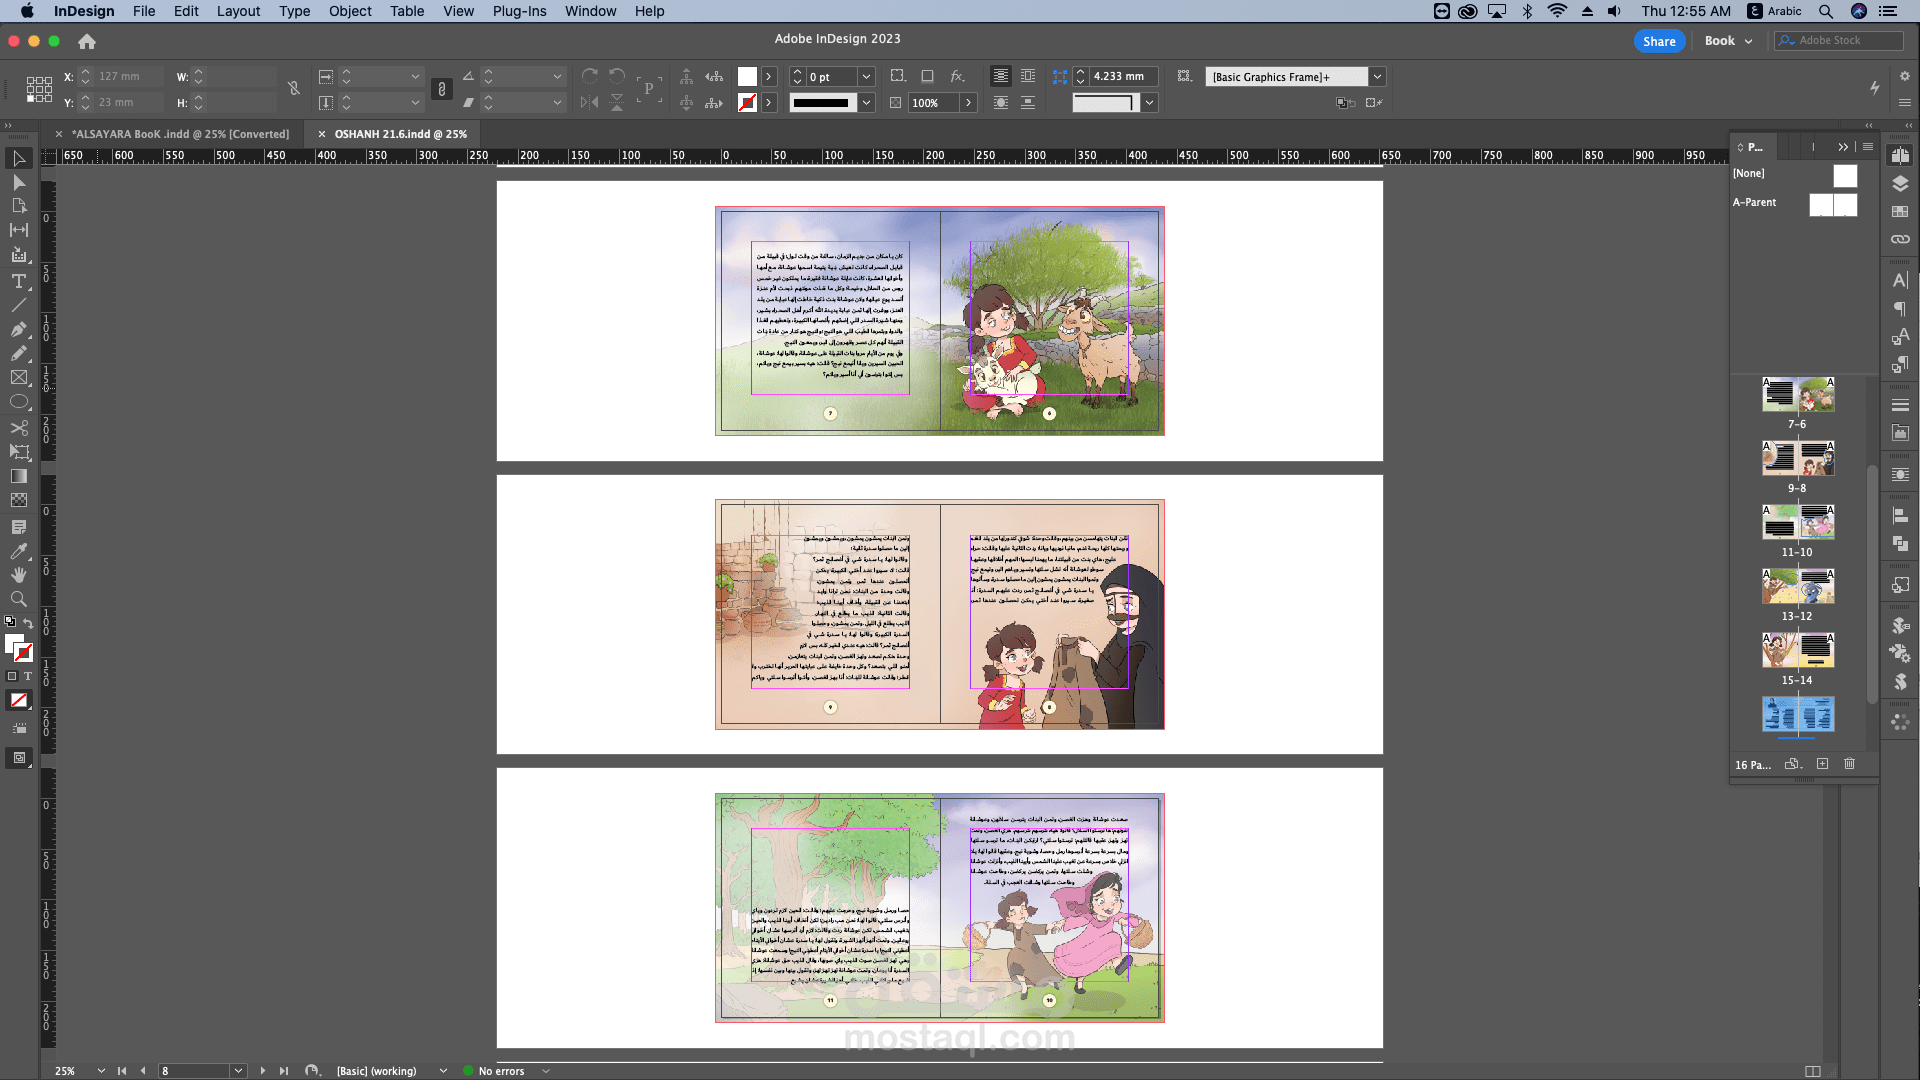
Task: Toggle formatting affects text button
Action: coord(28,676)
